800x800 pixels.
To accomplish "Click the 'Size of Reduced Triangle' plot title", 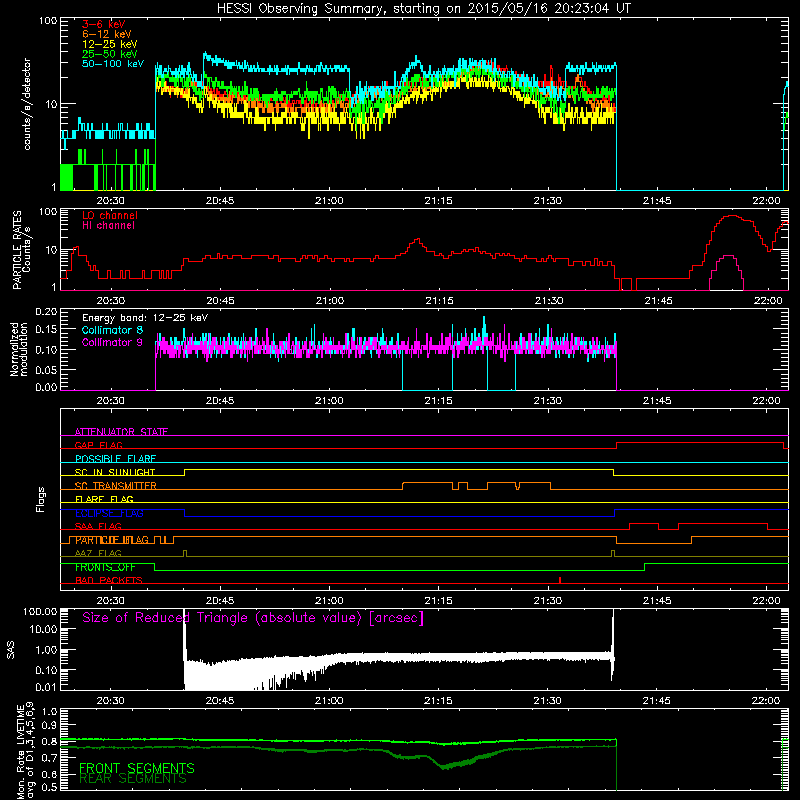I will click(253, 618).
